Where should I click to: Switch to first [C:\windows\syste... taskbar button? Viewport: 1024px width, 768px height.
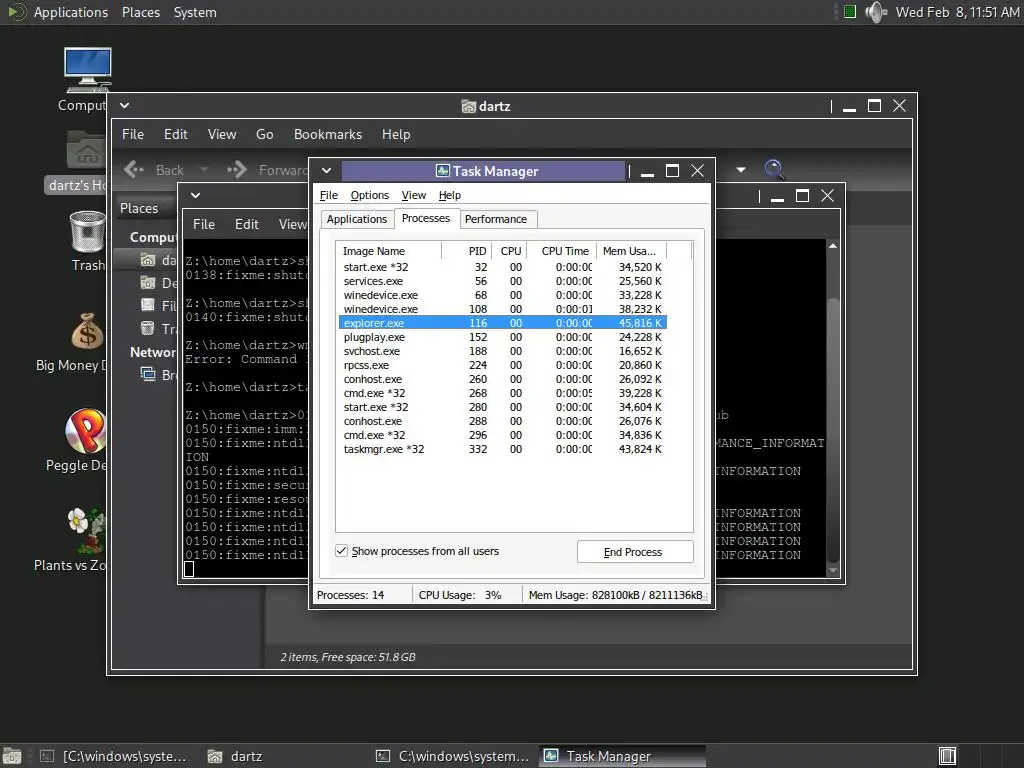click(114, 756)
